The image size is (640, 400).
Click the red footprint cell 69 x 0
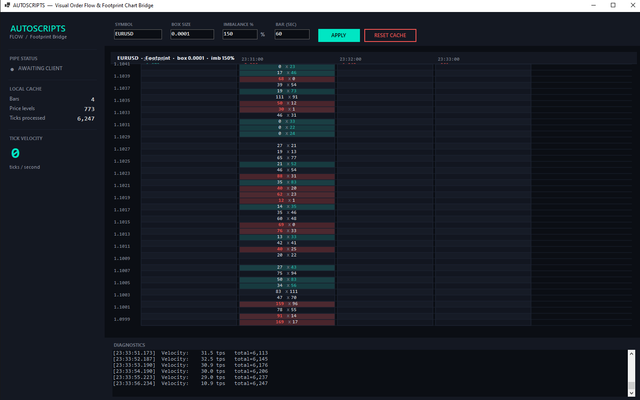(287, 225)
